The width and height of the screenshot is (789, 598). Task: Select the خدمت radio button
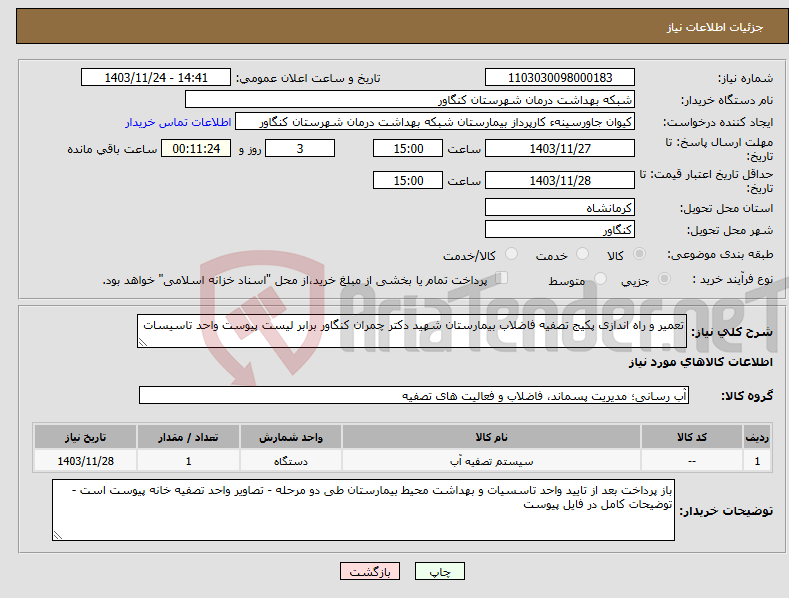point(582,254)
